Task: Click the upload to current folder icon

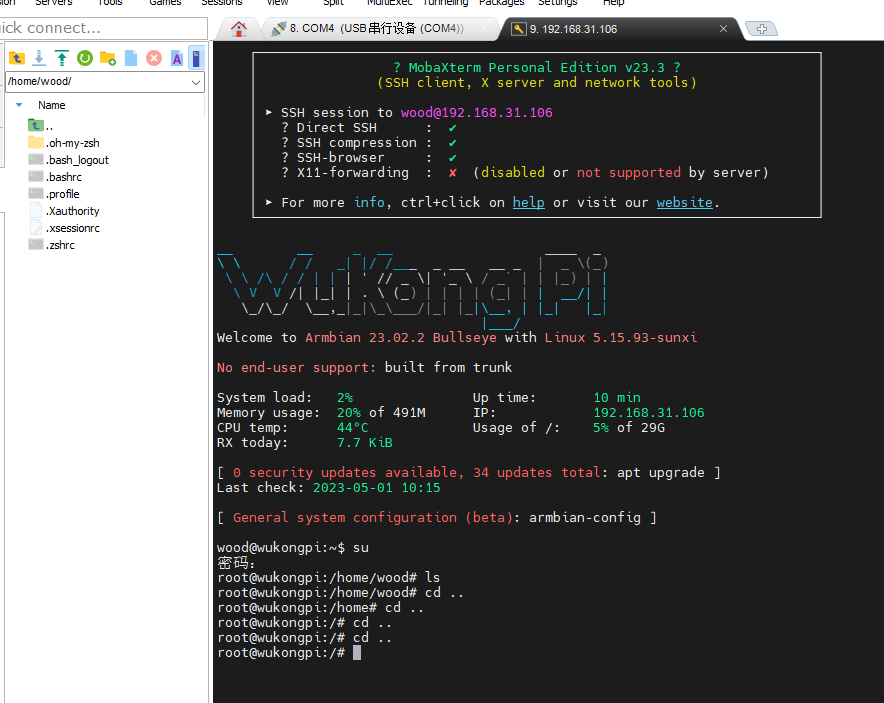Action: tap(61, 58)
